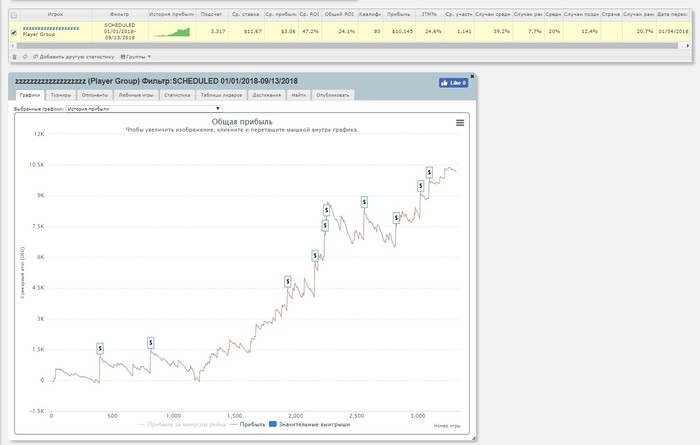Click the $ marker near game 400

coord(100,349)
